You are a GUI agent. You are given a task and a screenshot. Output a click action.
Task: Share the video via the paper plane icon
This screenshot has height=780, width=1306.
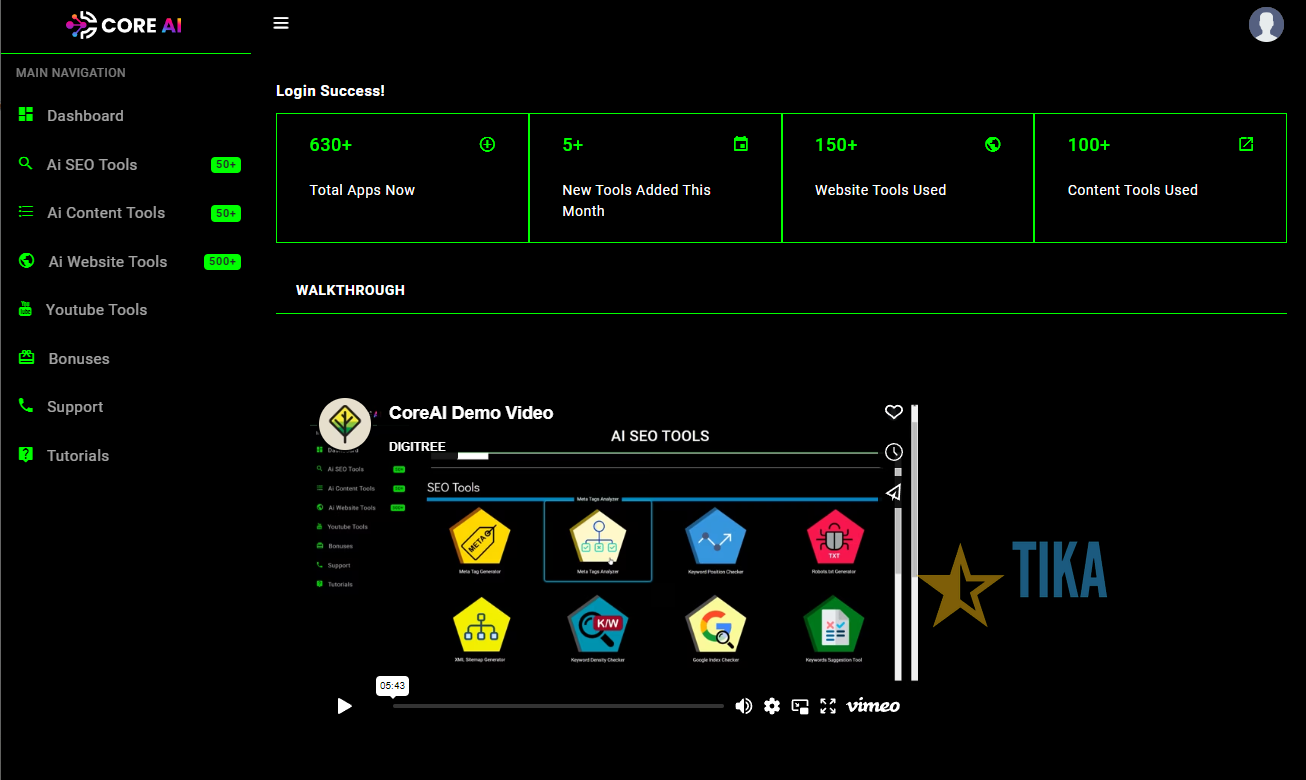(x=893, y=492)
